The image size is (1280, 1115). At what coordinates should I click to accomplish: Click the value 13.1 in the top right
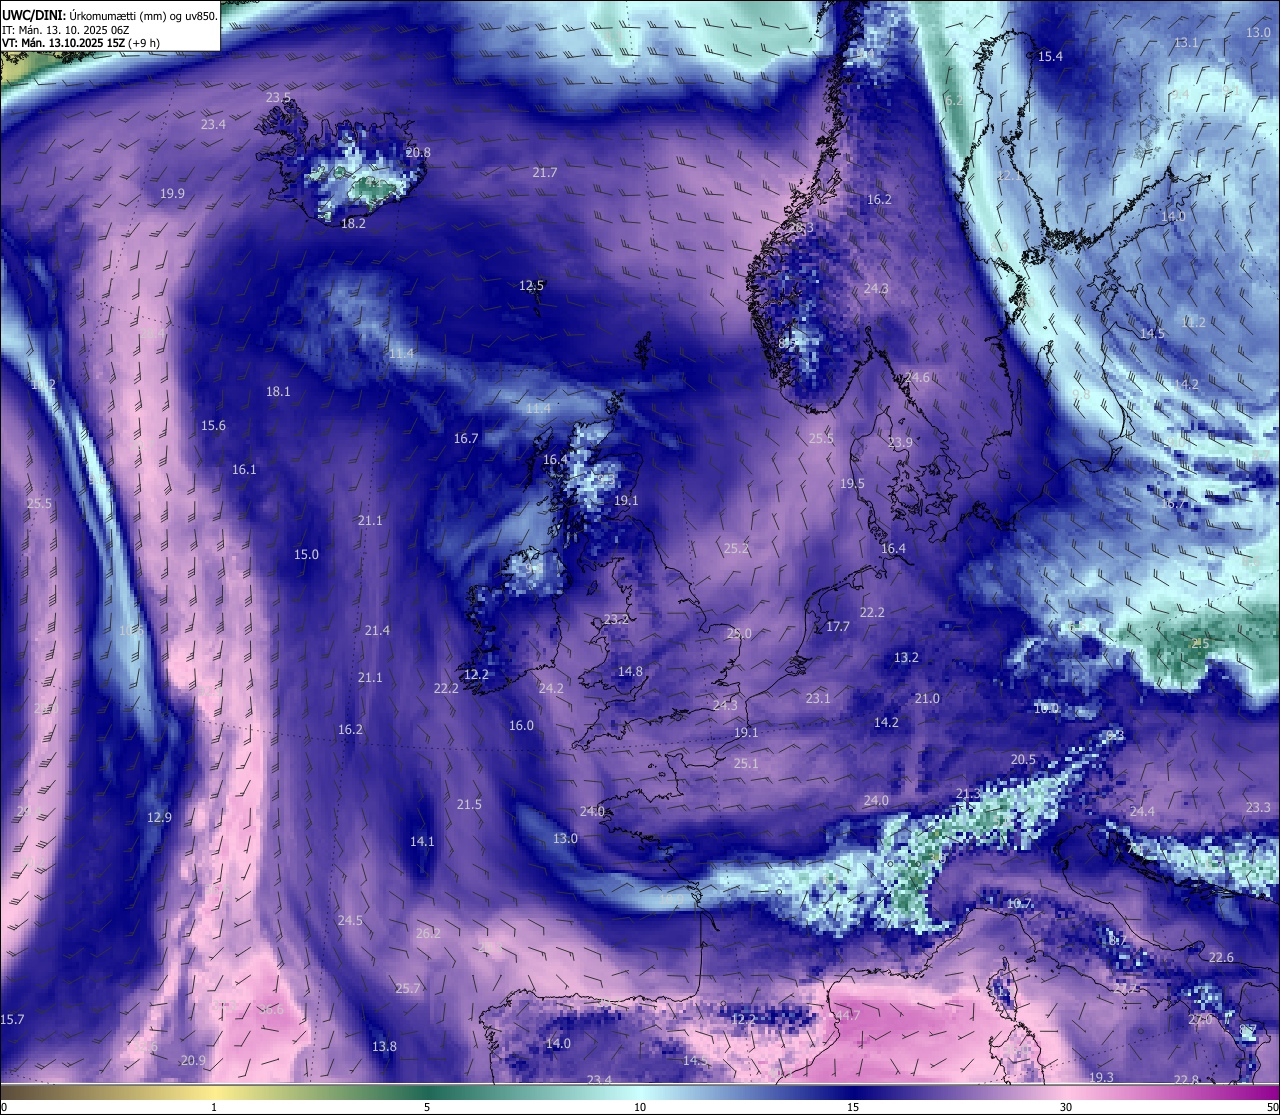(x=1186, y=43)
